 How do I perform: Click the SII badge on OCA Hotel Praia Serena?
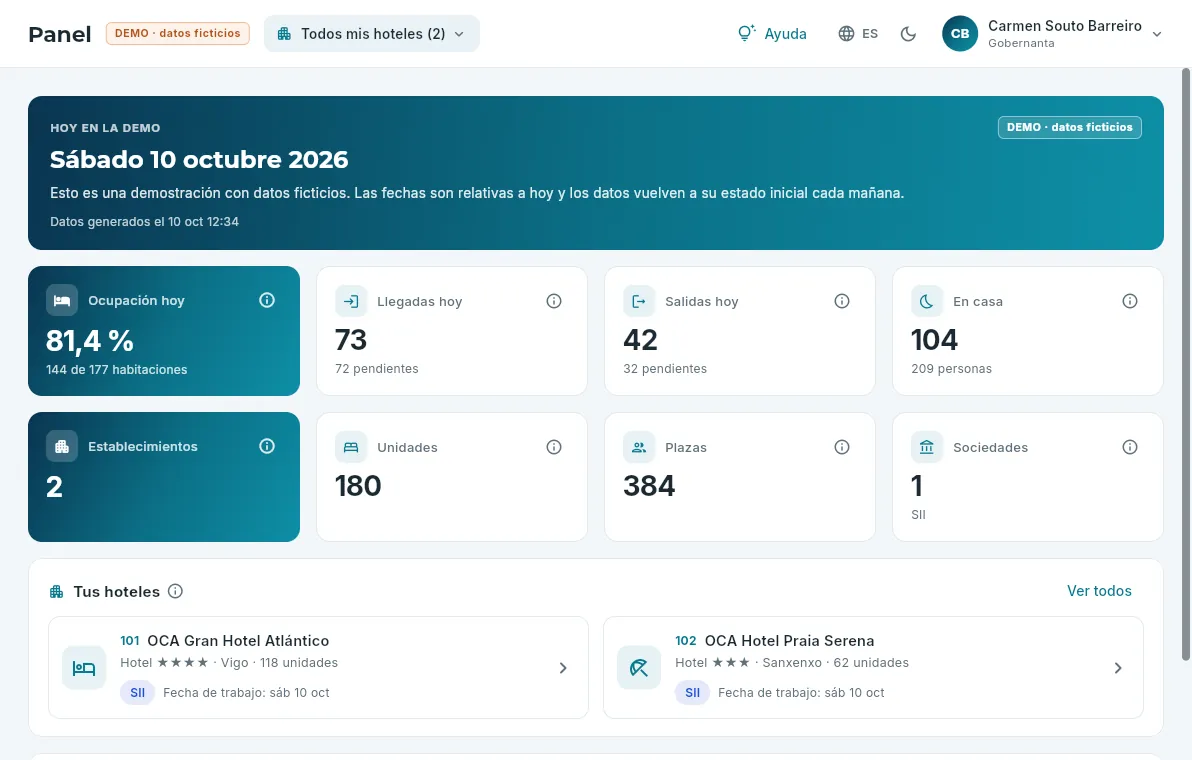[693, 692]
